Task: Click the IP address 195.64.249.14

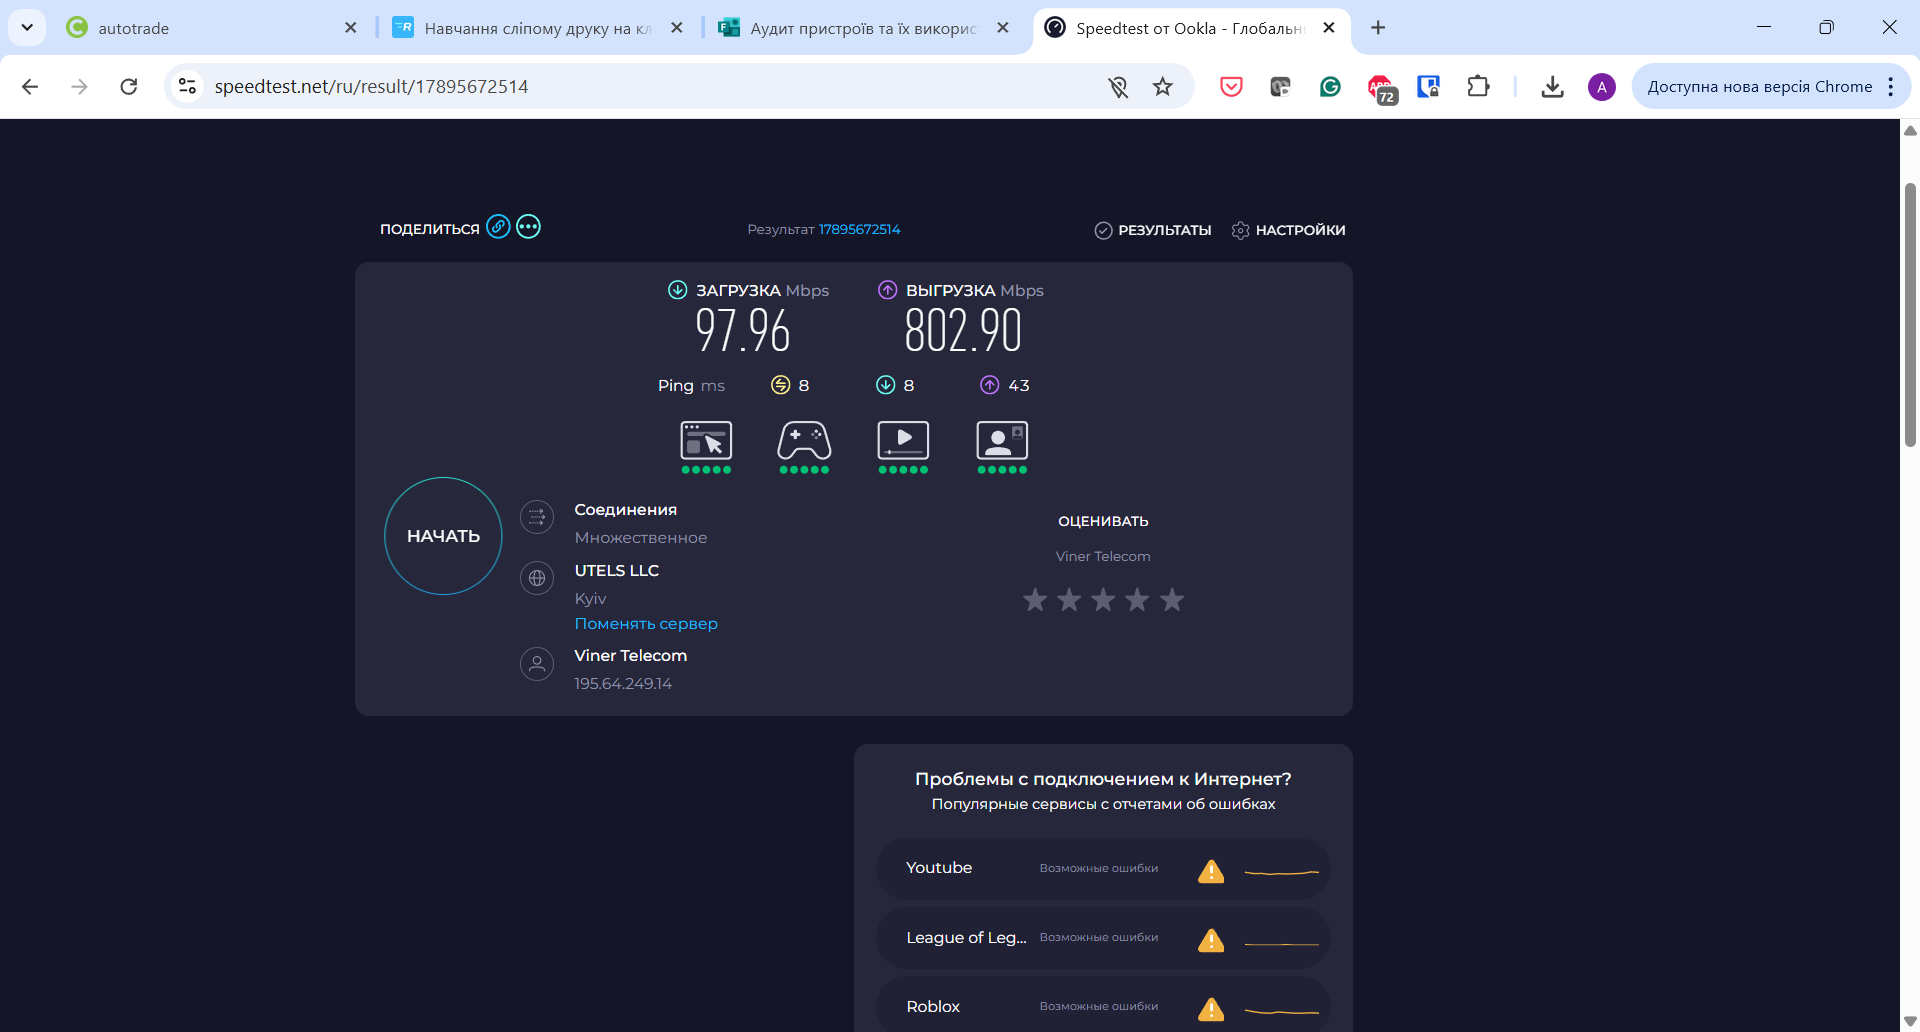Action: tap(623, 684)
